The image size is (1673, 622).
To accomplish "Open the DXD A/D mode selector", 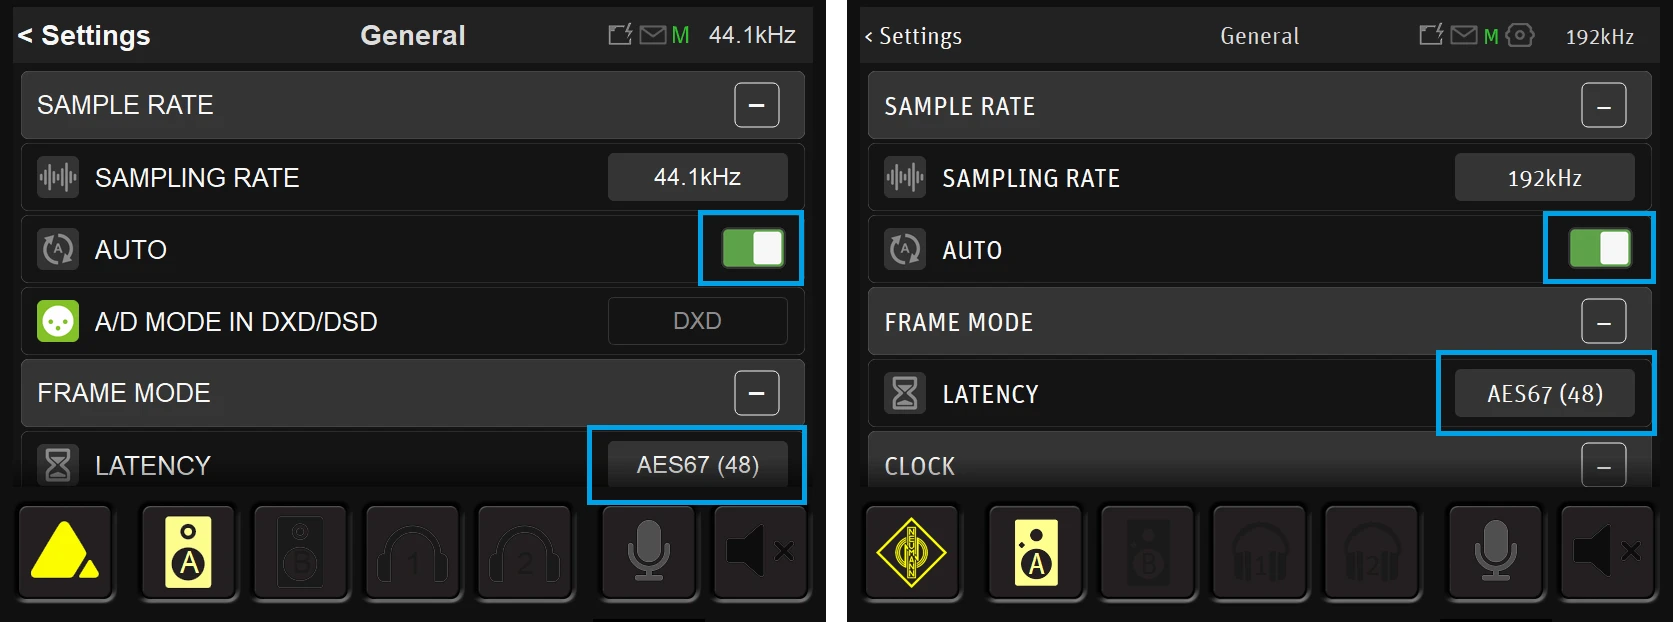I will point(698,321).
